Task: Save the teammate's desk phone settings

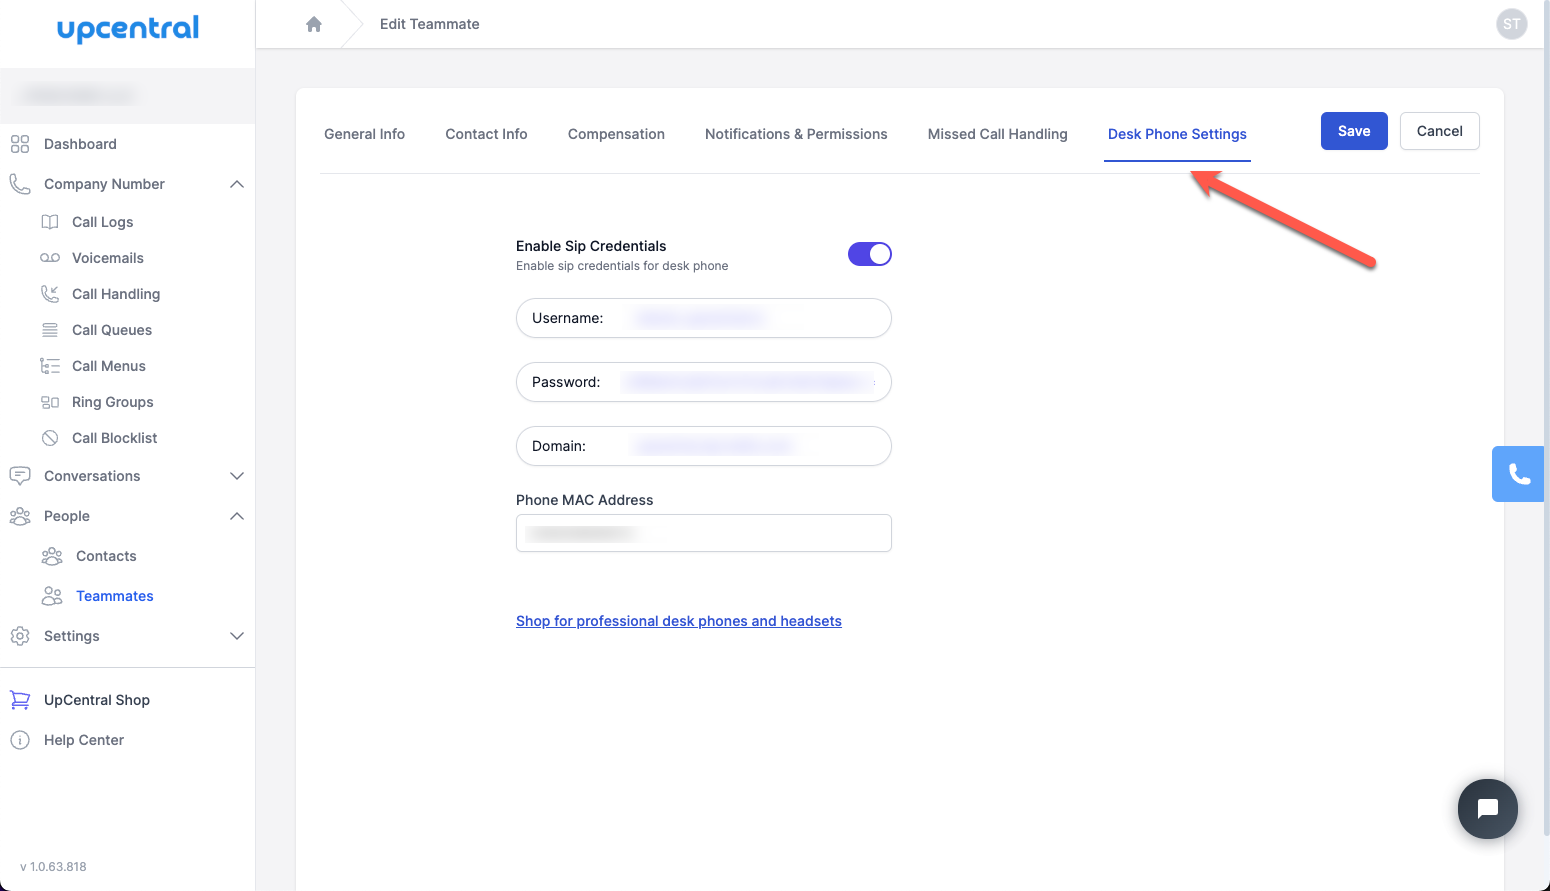Action: click(1353, 131)
